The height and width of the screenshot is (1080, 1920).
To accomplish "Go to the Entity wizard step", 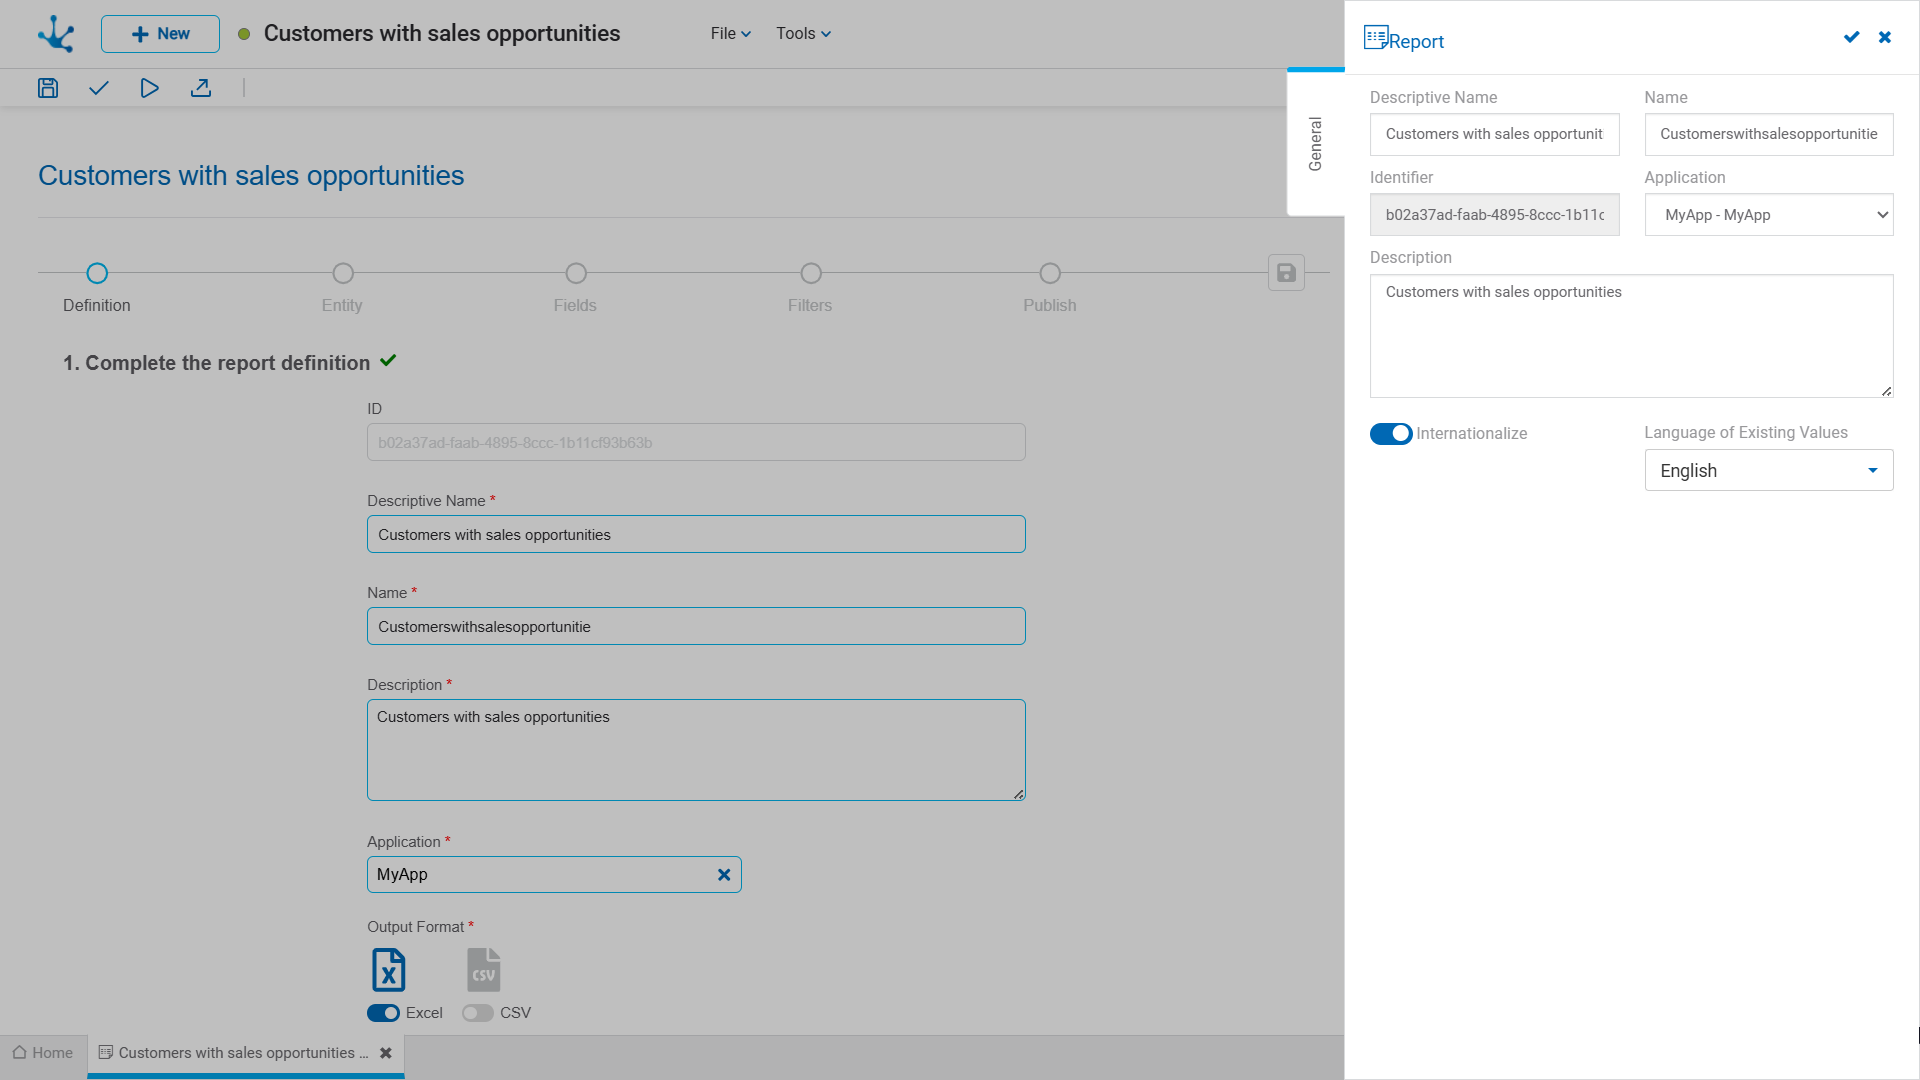I will tap(343, 274).
